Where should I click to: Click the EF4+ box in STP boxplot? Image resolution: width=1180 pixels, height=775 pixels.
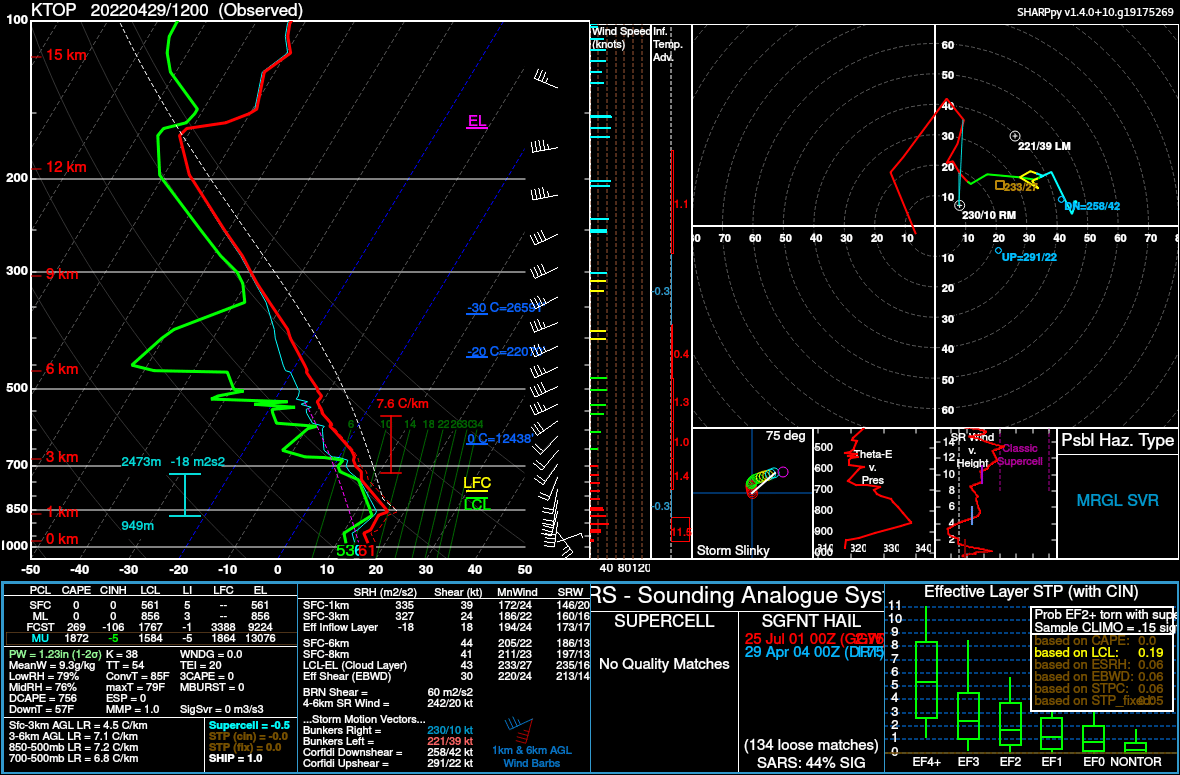(925, 680)
